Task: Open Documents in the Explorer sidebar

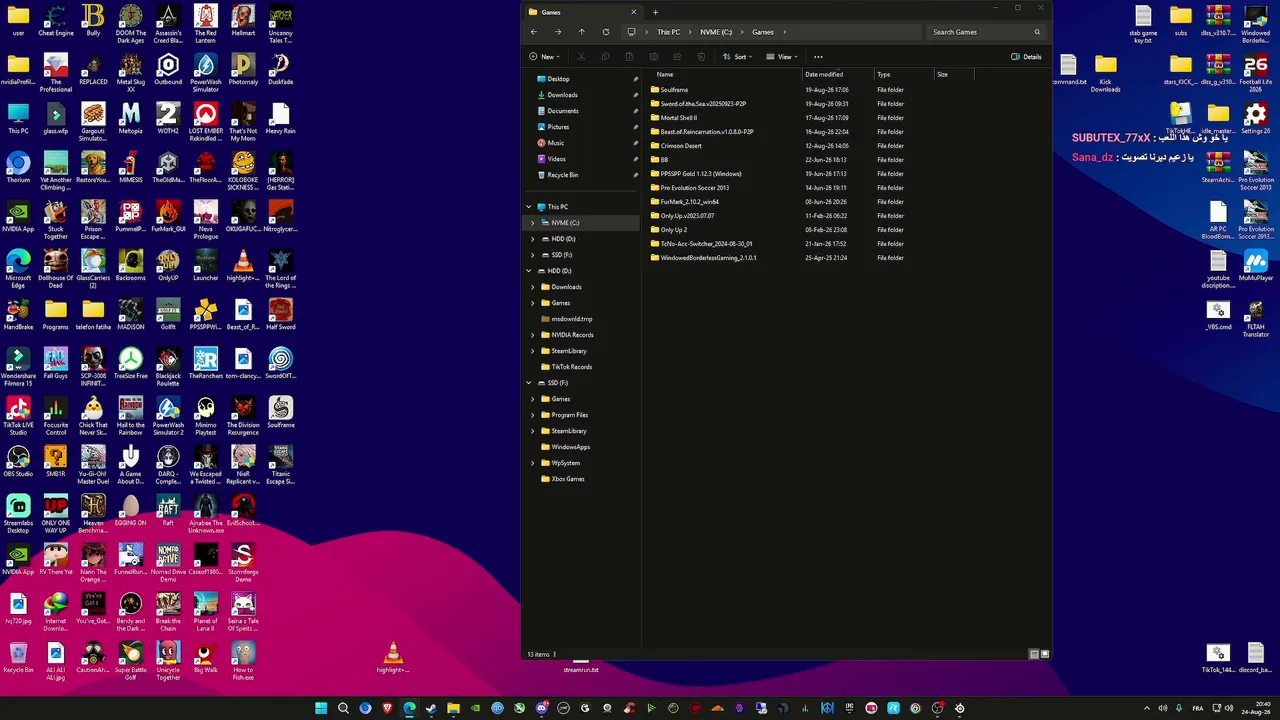Action: pyautogui.click(x=563, y=111)
